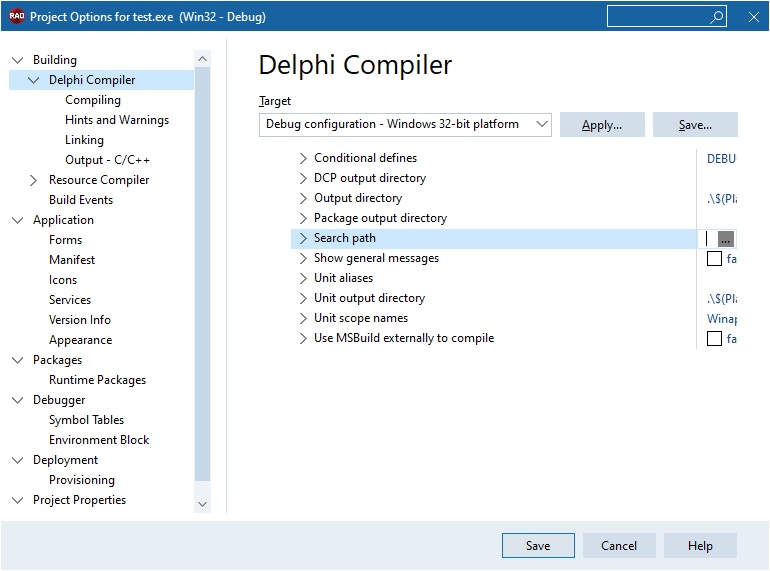
Task: Collapse the Debugger tree section
Action: click(17, 400)
